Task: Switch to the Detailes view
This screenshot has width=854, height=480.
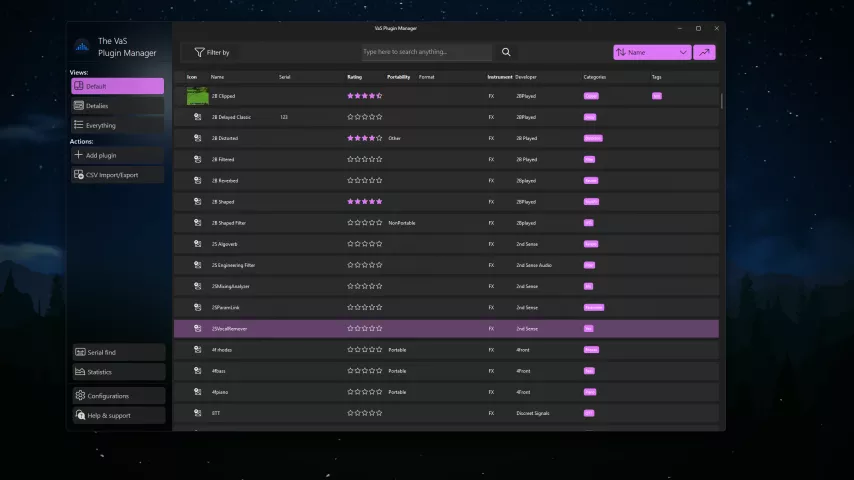Action: click(117, 106)
